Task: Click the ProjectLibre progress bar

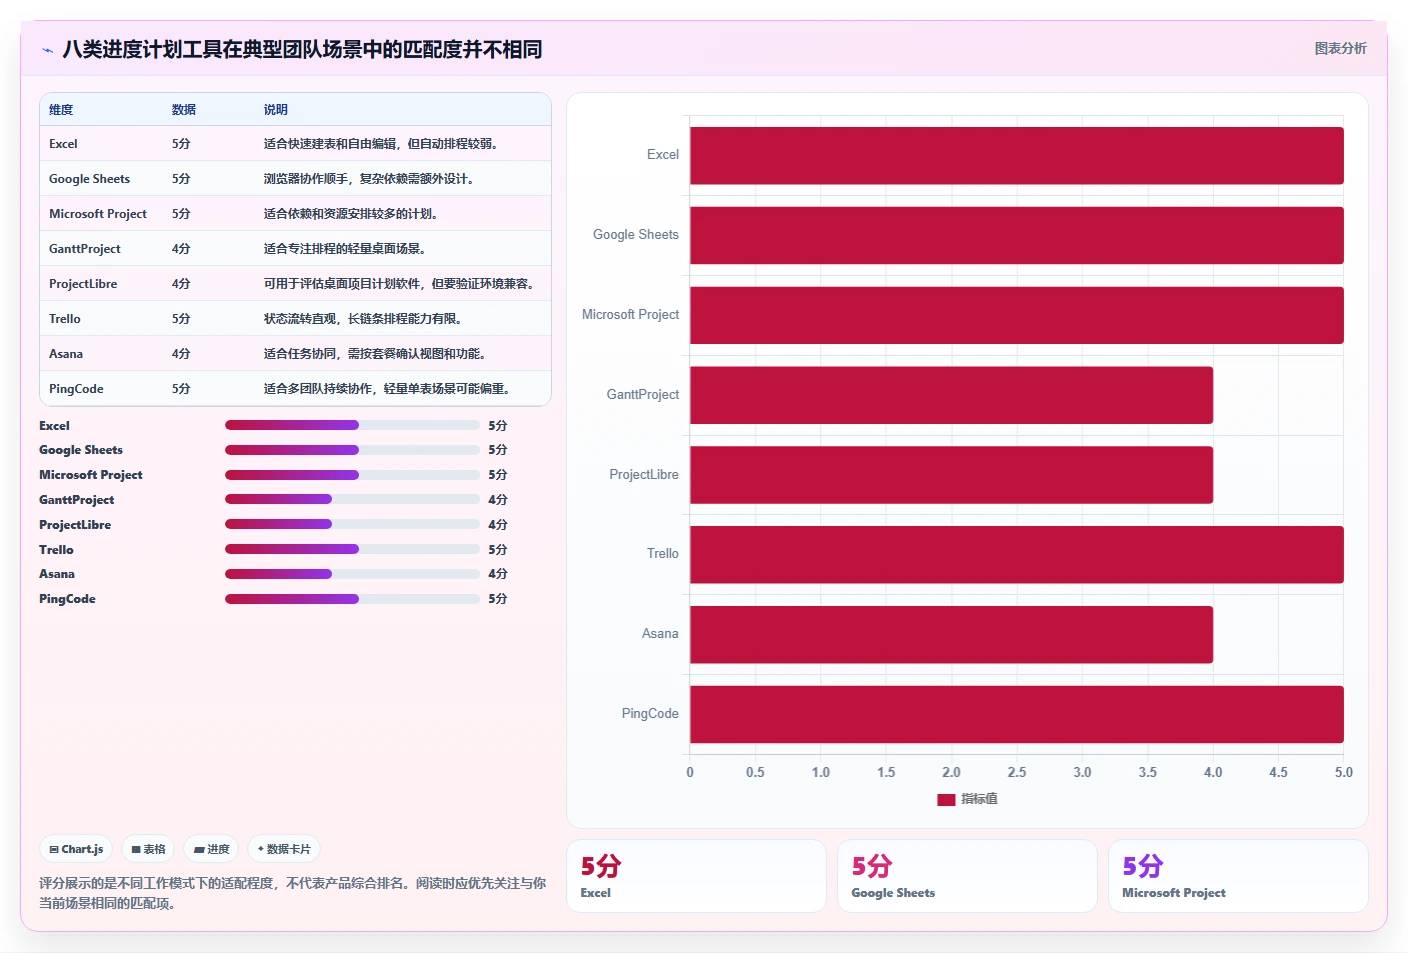Action: (x=352, y=524)
